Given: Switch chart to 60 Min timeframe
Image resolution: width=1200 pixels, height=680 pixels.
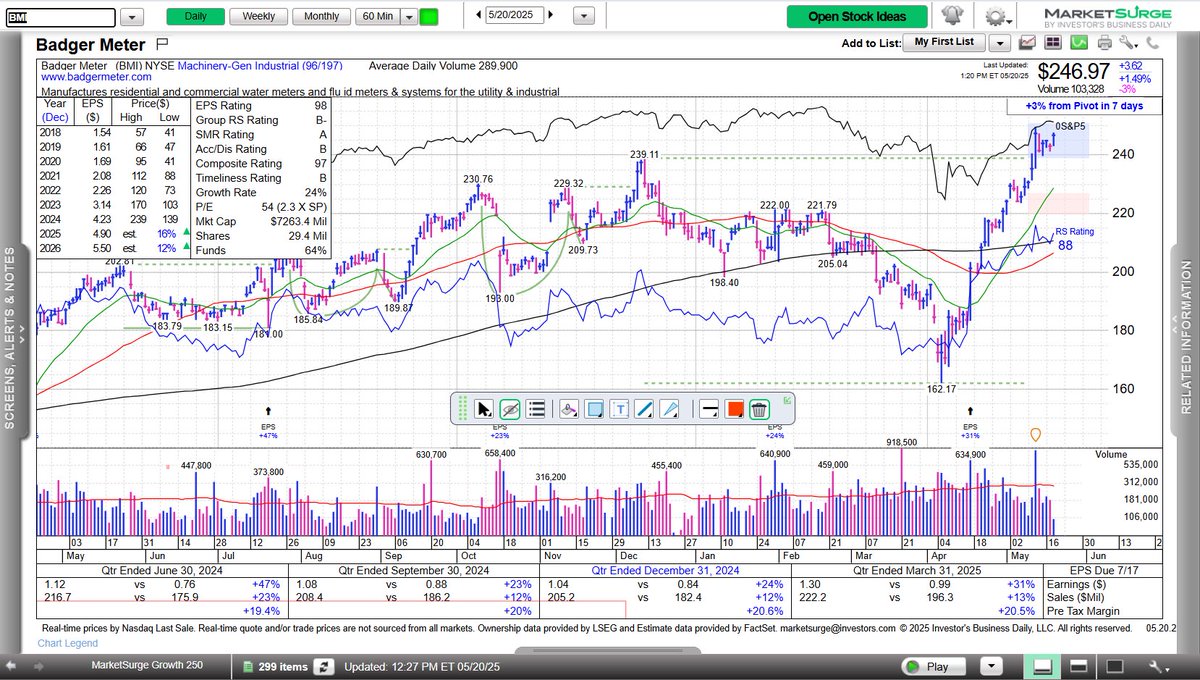Looking at the screenshot, I should pos(378,16).
